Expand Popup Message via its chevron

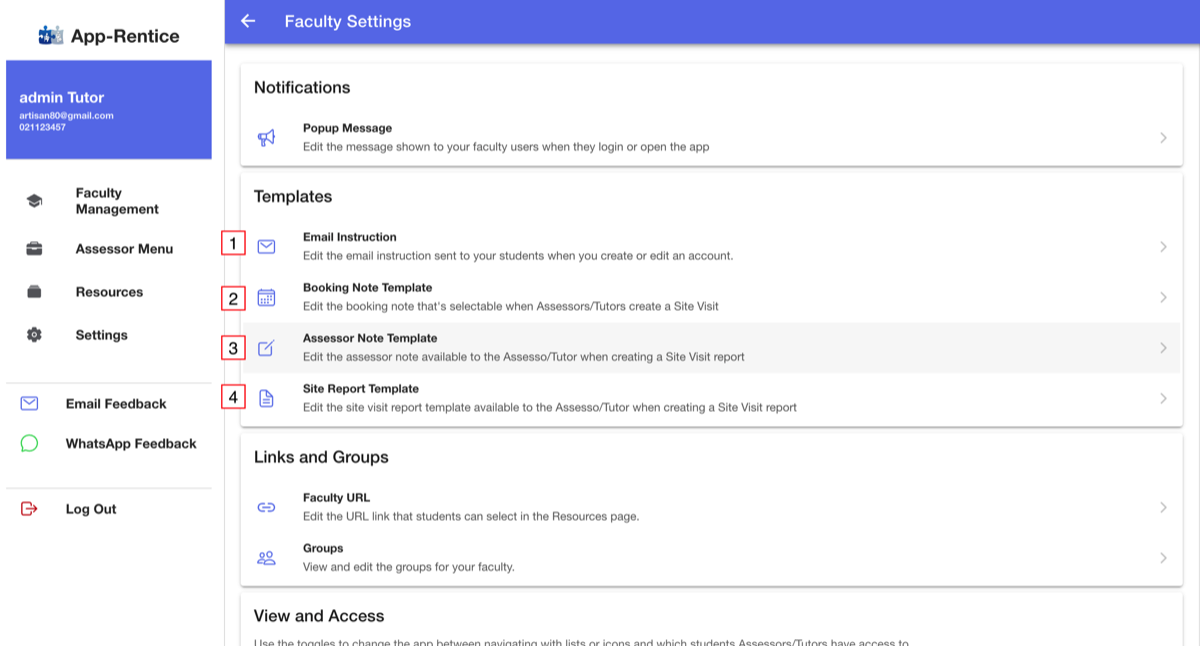[x=1163, y=138]
